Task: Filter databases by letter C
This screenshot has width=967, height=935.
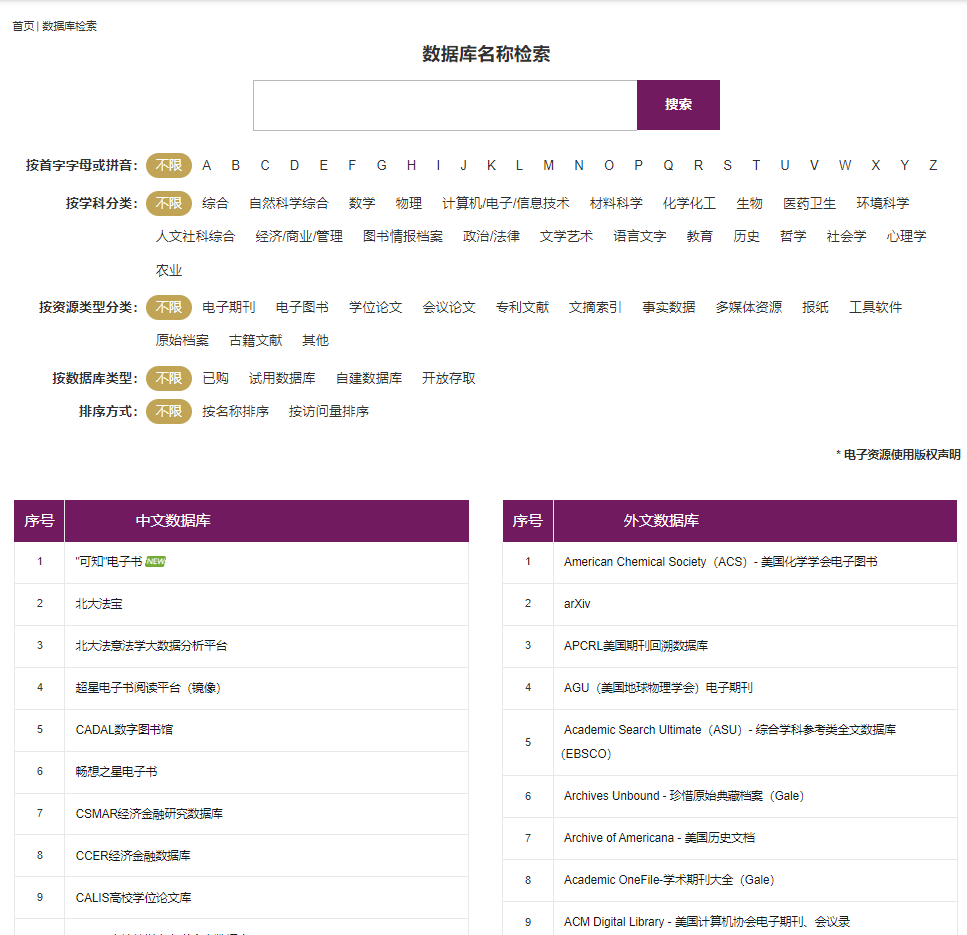Action: [x=265, y=165]
